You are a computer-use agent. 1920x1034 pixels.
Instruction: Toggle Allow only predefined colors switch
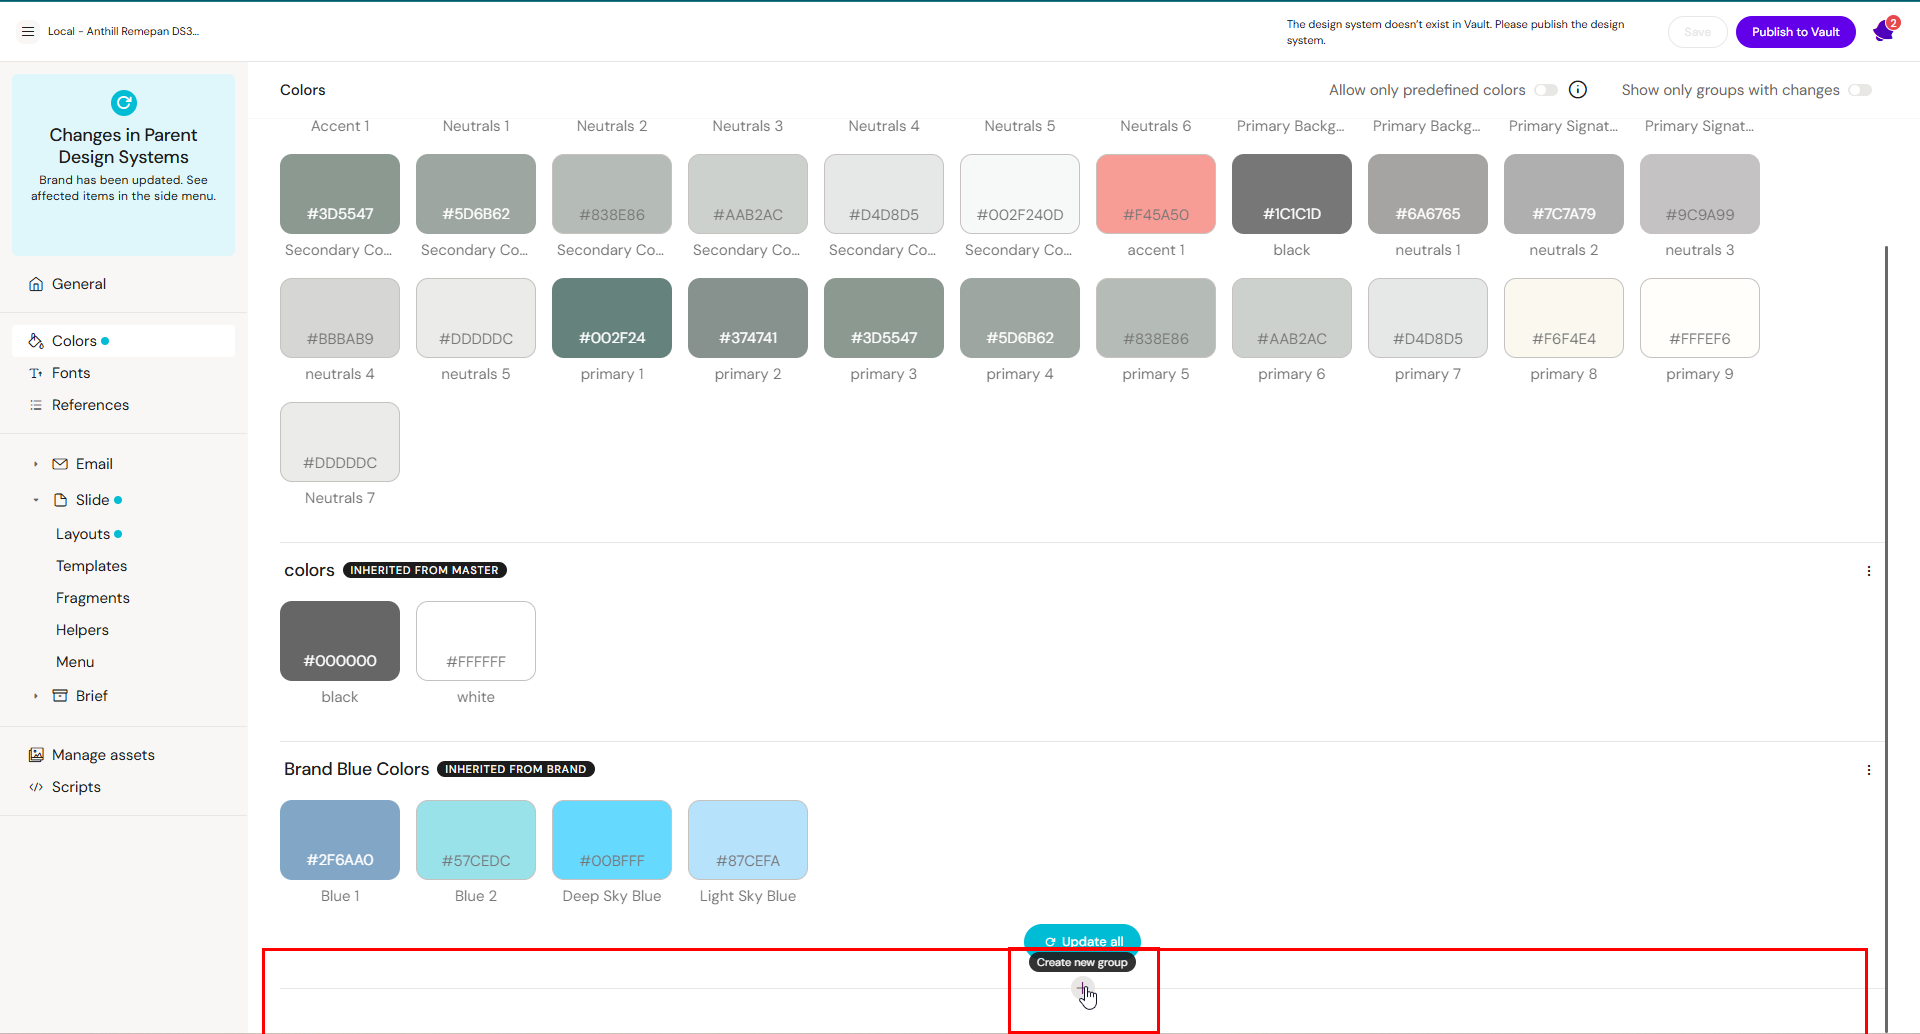(x=1546, y=90)
